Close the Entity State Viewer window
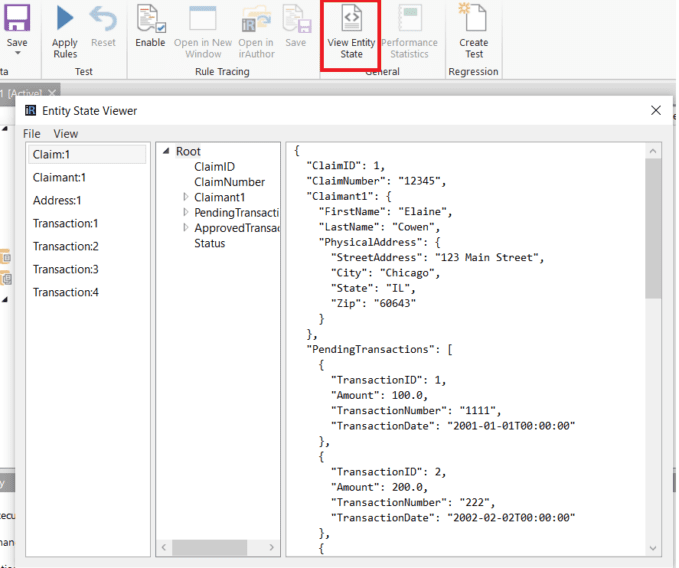 [656, 110]
